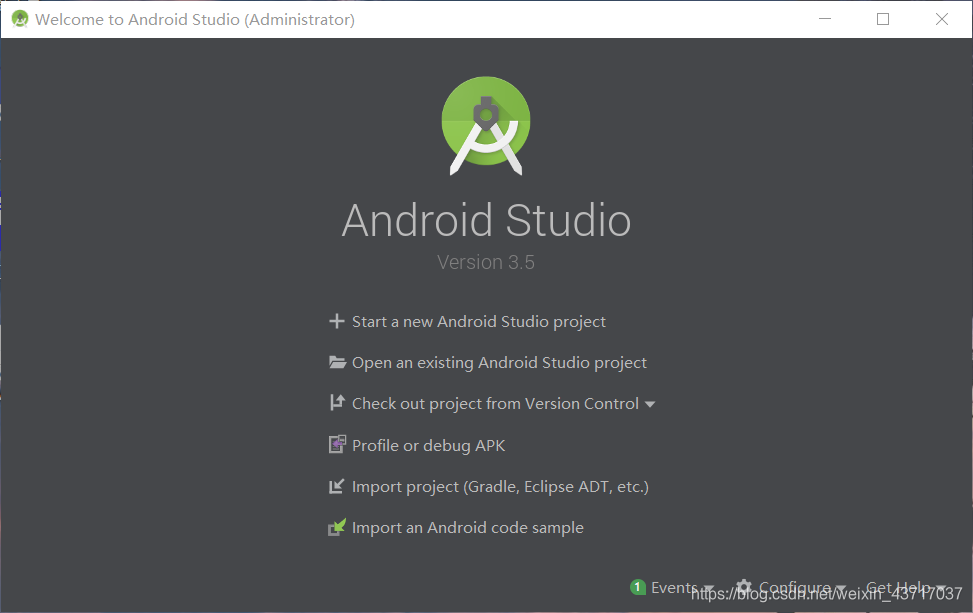Click the Profile or debug APK icon
Viewport: 973px width, 613px height.
337,444
